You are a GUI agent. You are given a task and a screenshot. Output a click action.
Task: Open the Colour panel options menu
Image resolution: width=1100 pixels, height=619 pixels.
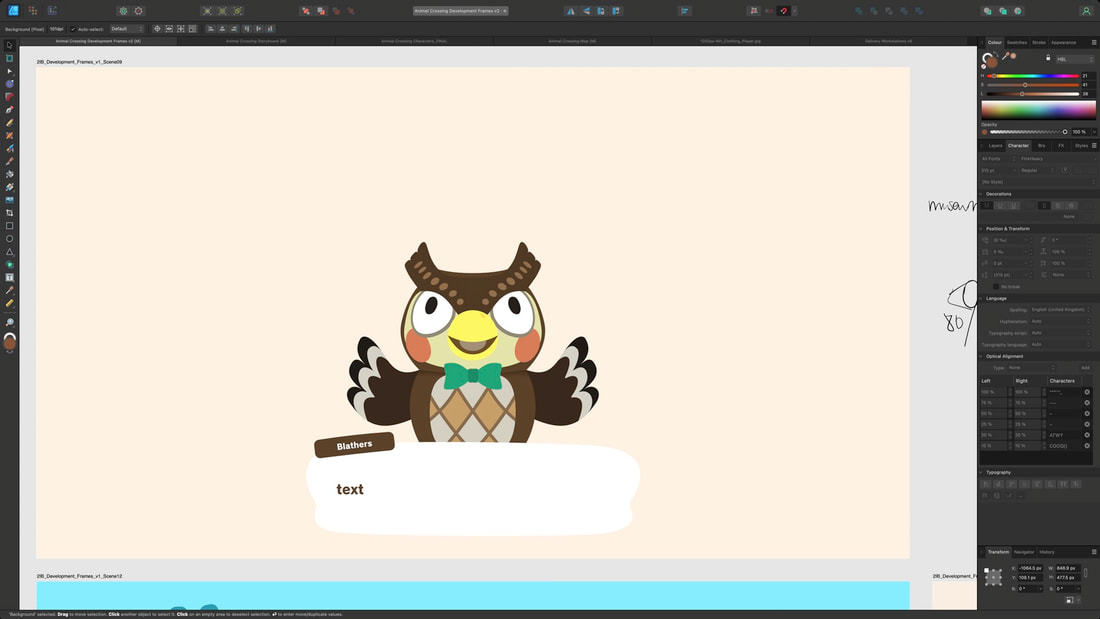[x=1094, y=42]
